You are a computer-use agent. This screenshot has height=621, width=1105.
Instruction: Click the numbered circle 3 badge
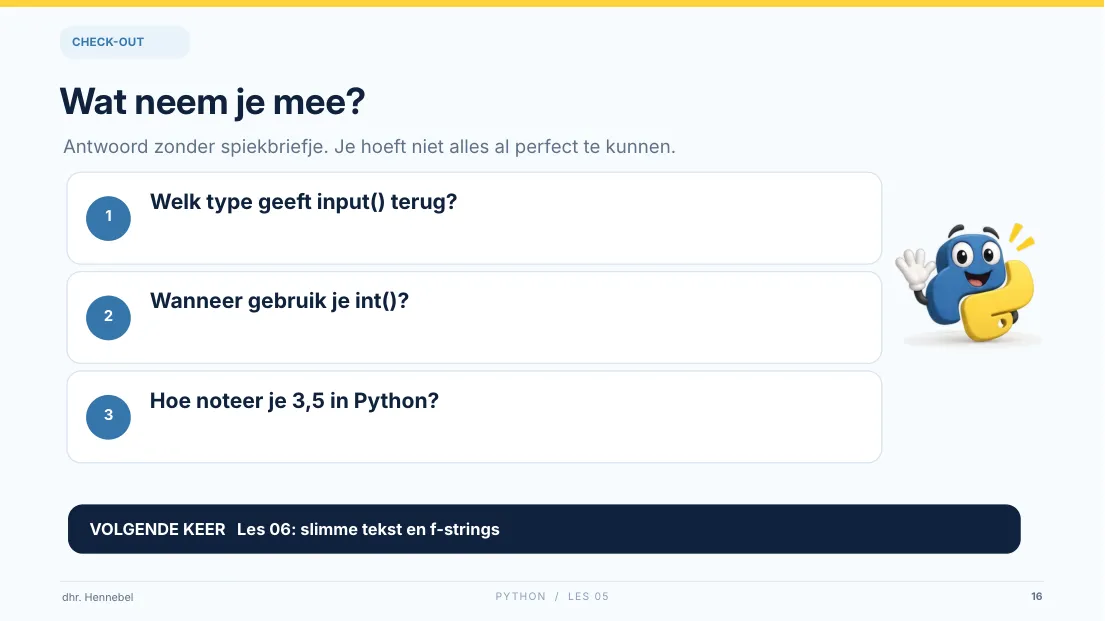click(109, 417)
